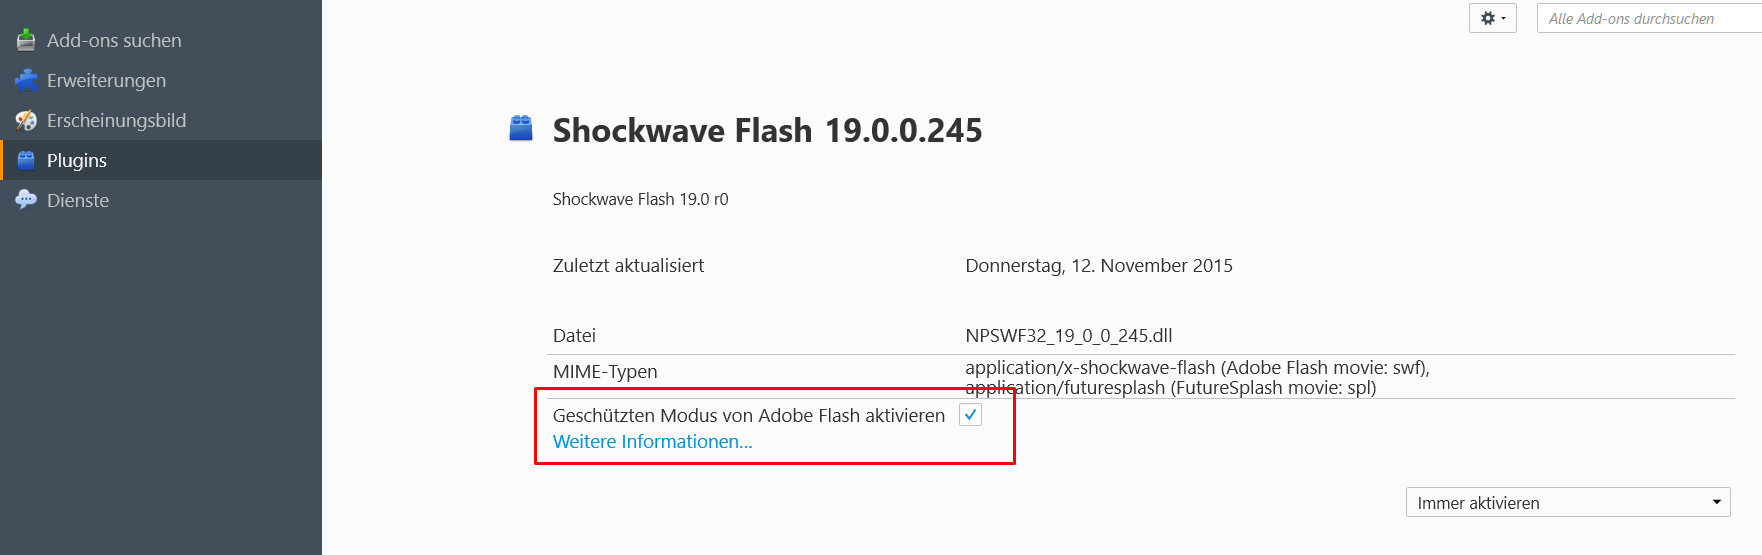Click the Shockwave Flash plugin brick icon
Image resolution: width=1762 pixels, height=555 pixels.
pyautogui.click(x=521, y=129)
